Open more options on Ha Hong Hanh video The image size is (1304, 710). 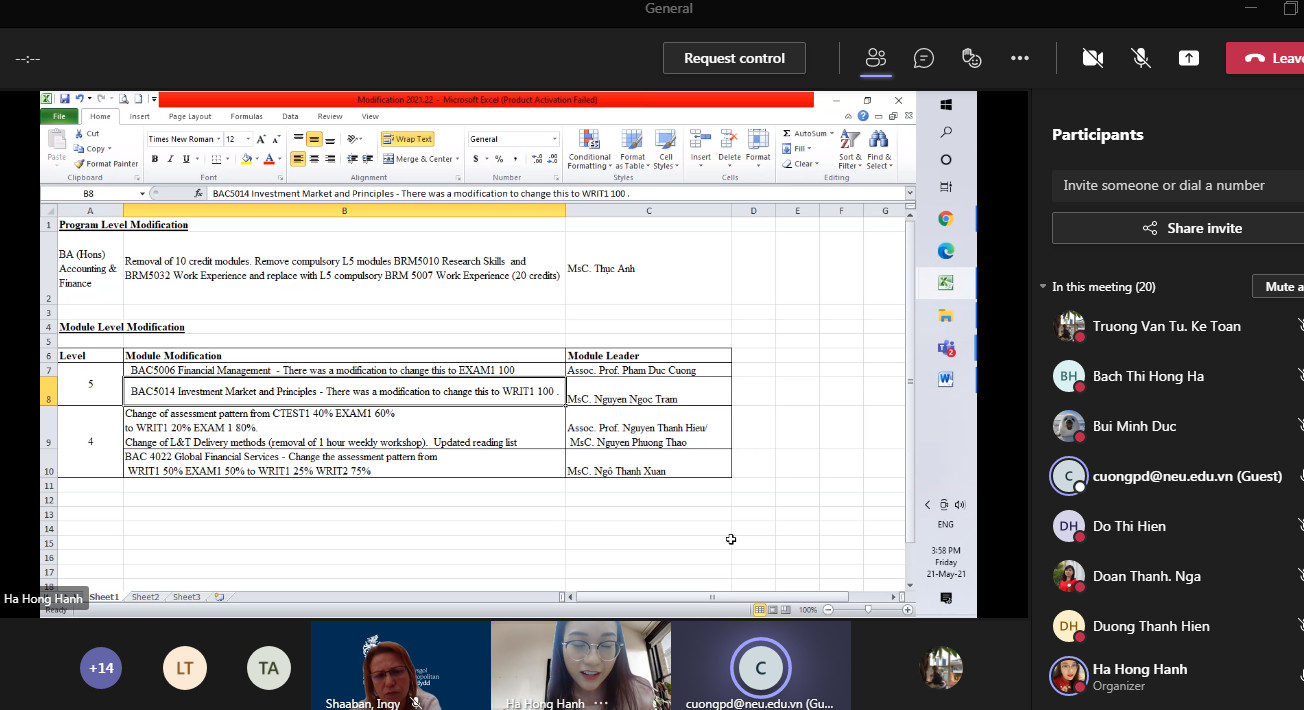tap(601, 703)
